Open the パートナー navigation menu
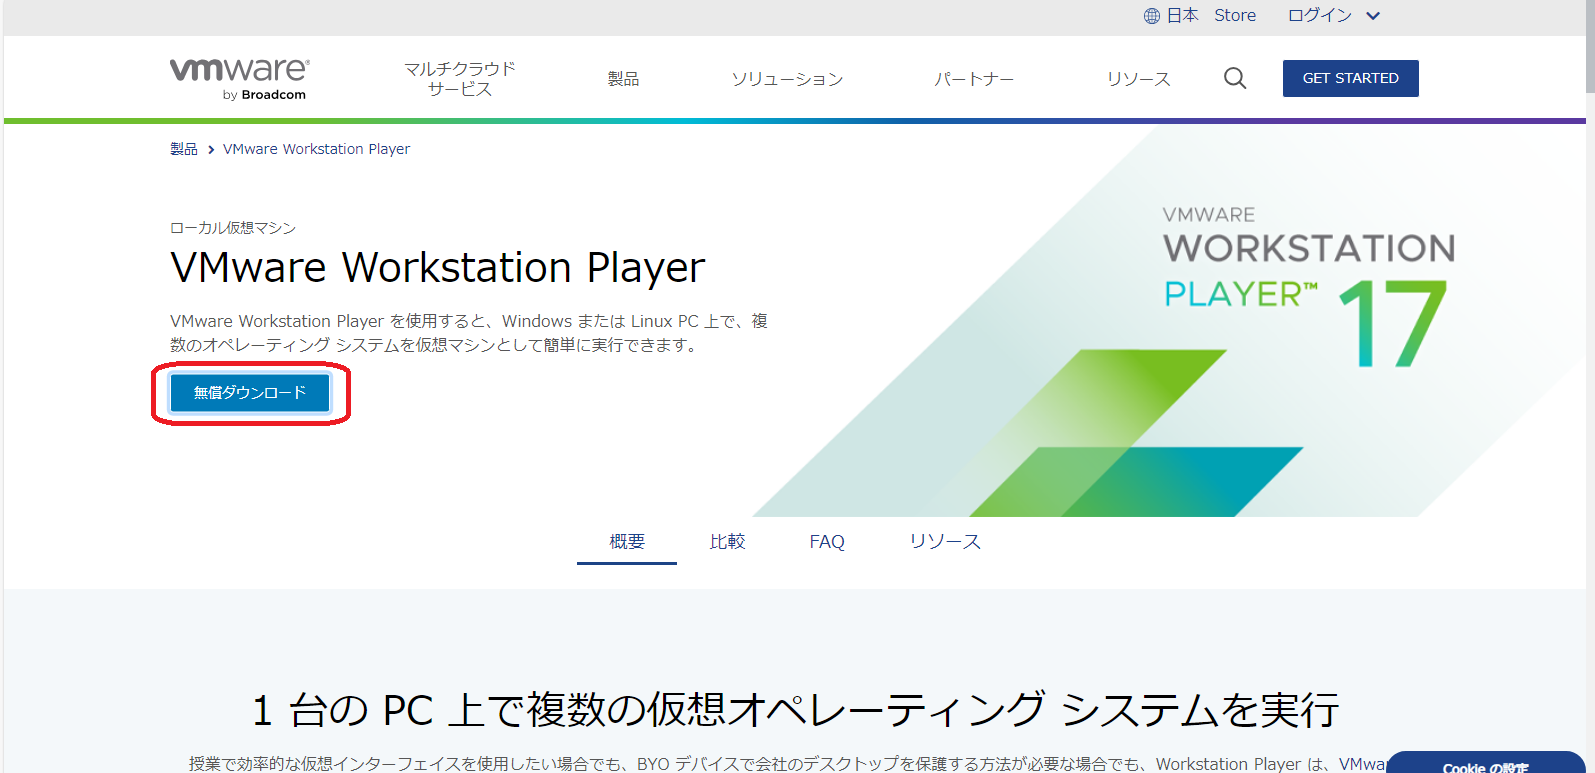Viewport: 1595px width, 773px height. 974,79
